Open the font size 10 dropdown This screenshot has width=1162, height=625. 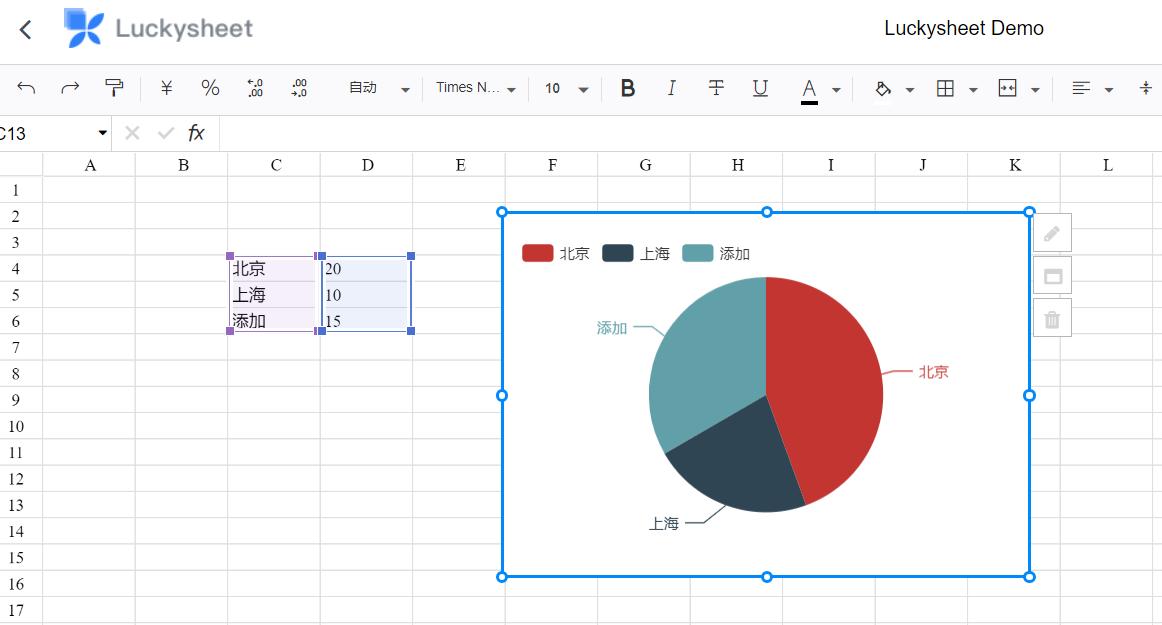point(566,88)
